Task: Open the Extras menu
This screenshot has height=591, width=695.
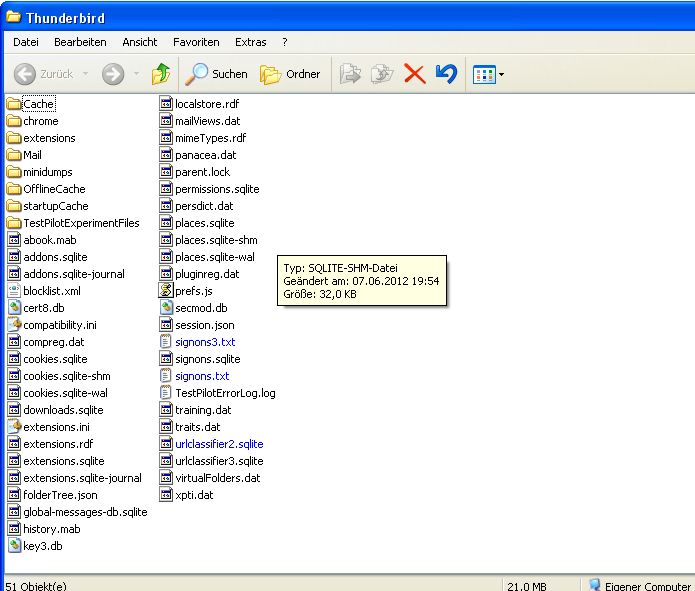Action: pyautogui.click(x=250, y=42)
